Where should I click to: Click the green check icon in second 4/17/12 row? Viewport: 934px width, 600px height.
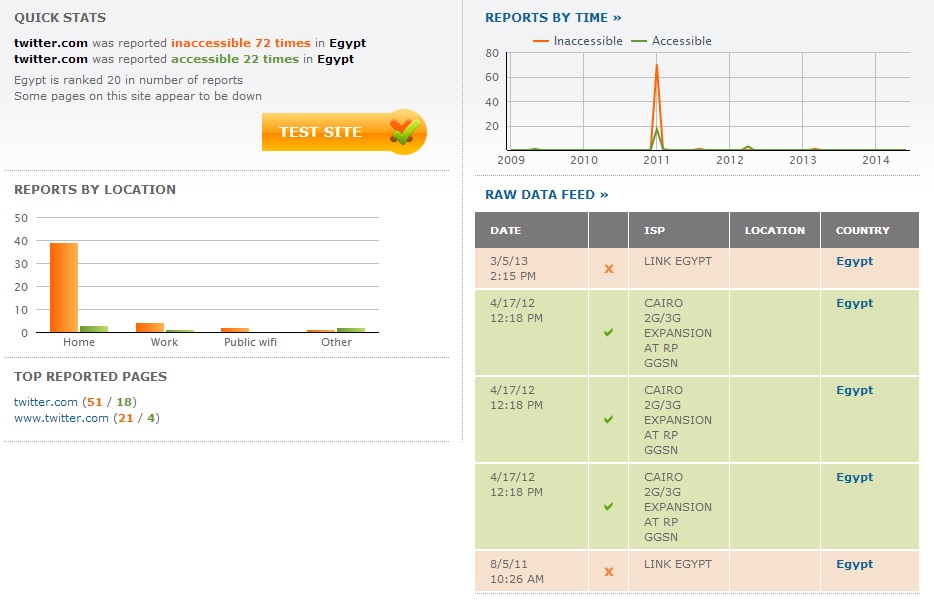coord(608,419)
